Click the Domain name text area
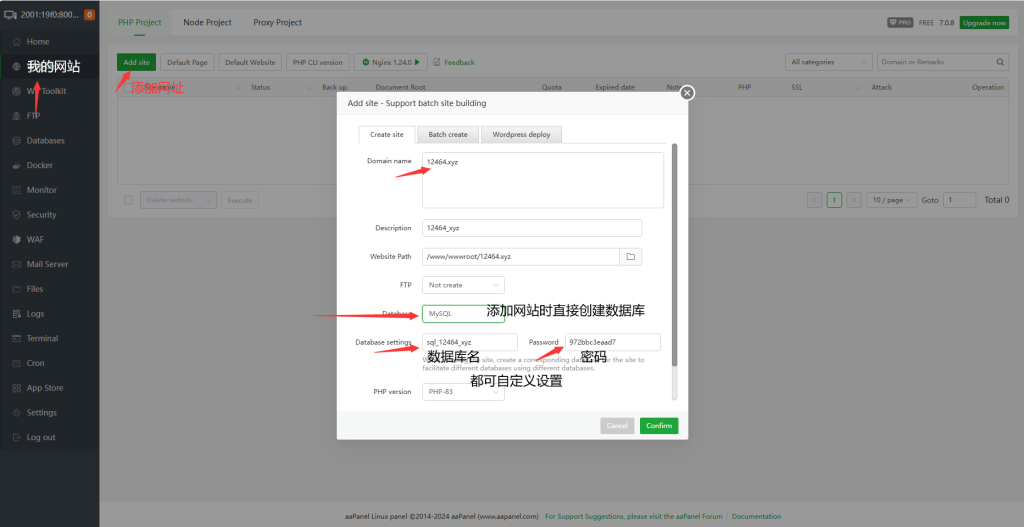 coord(543,180)
